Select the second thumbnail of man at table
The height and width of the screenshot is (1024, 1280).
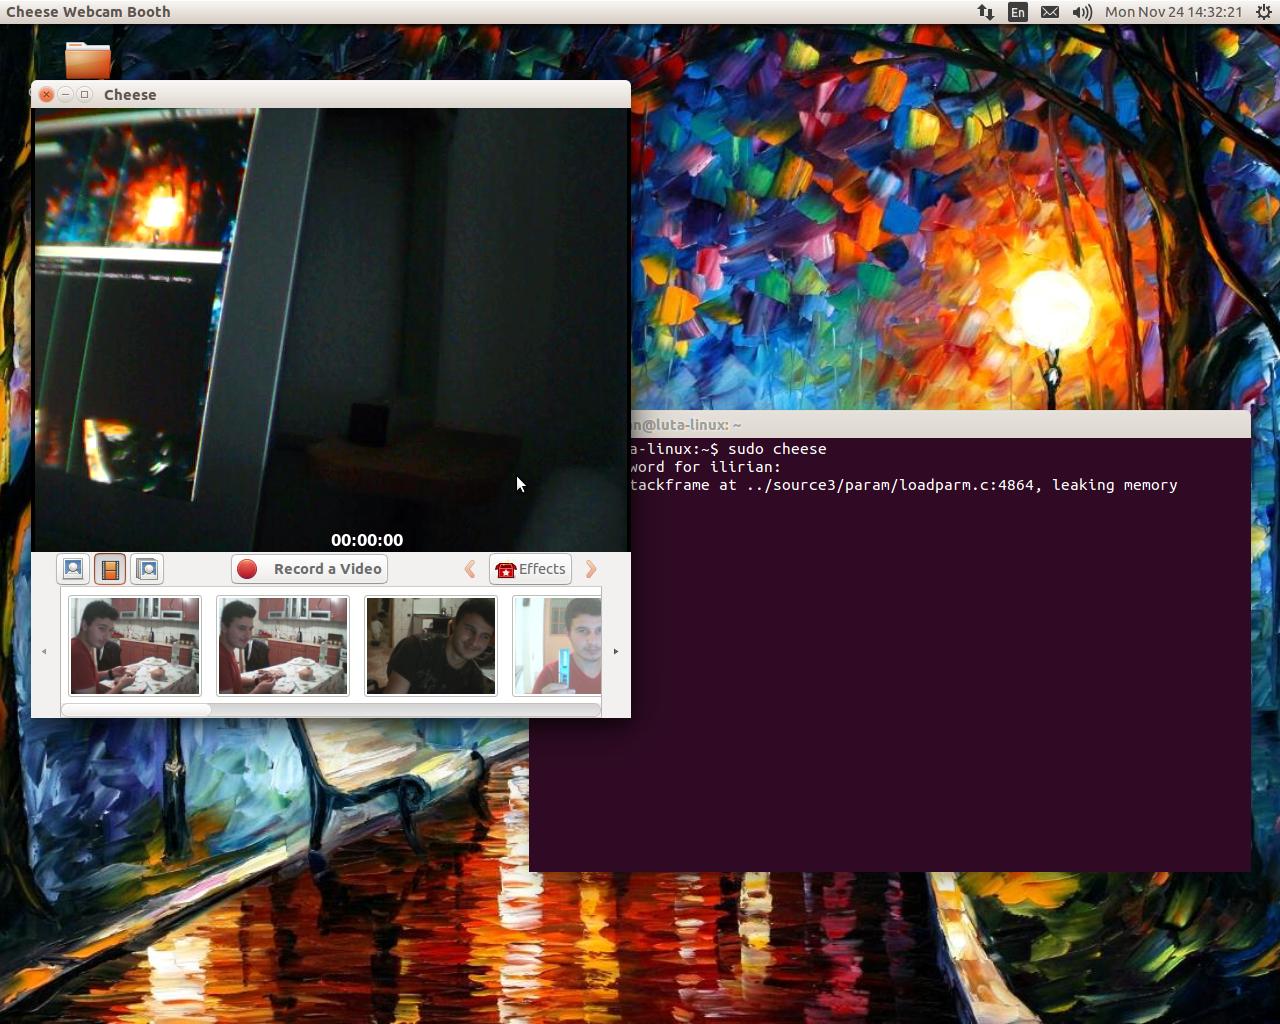tap(283, 646)
